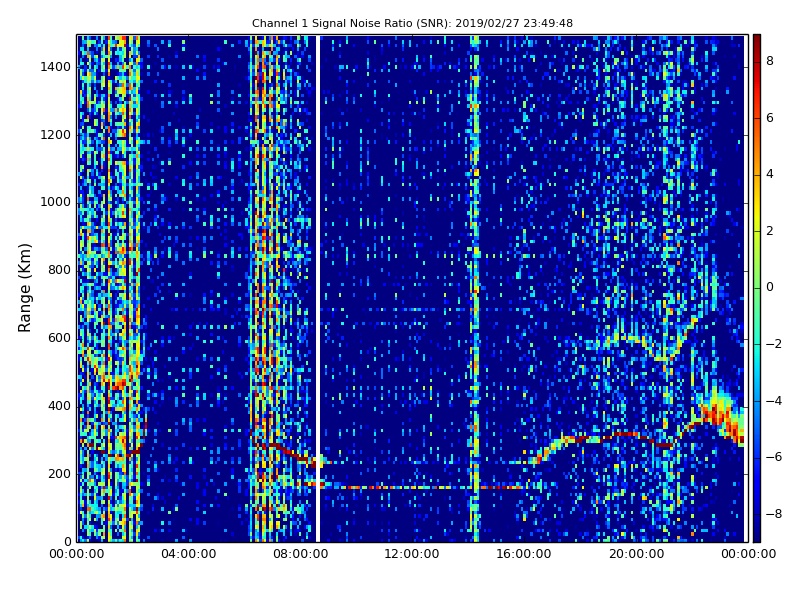Click the dark red top of the colorbar
Screen dimensions: 800x600
(757, 43)
